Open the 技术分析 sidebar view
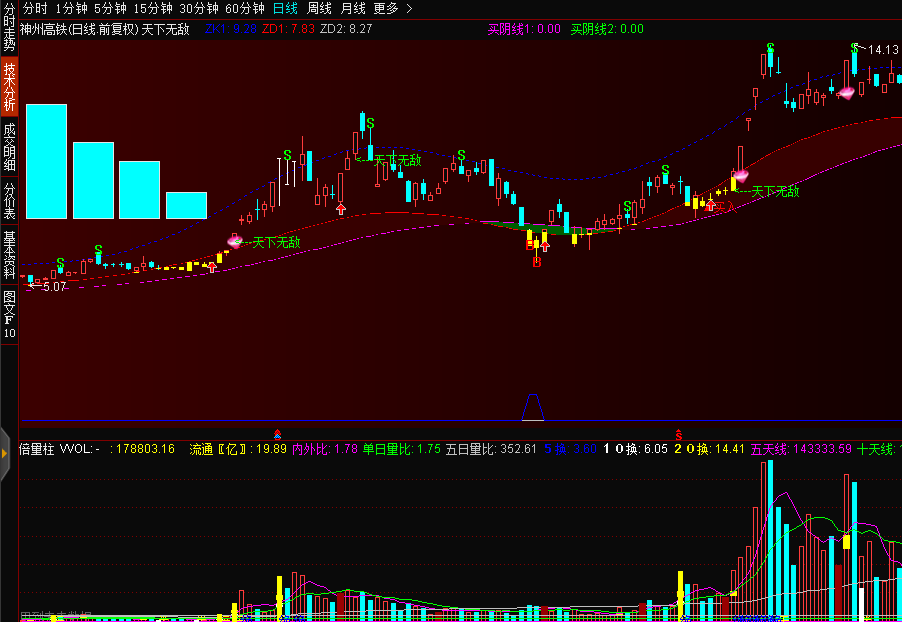This screenshot has width=902, height=622. [x=9, y=86]
